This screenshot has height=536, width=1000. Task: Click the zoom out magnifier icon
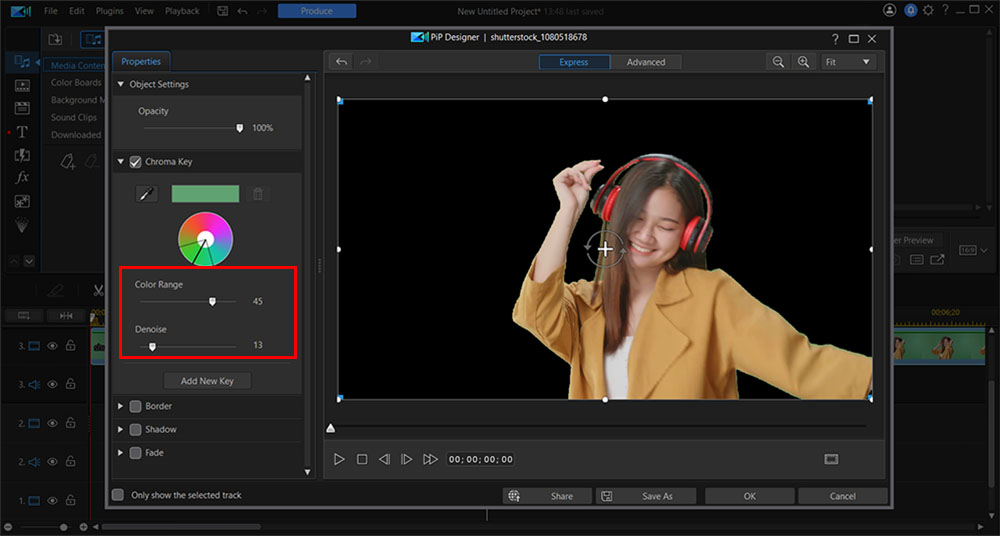coord(778,62)
